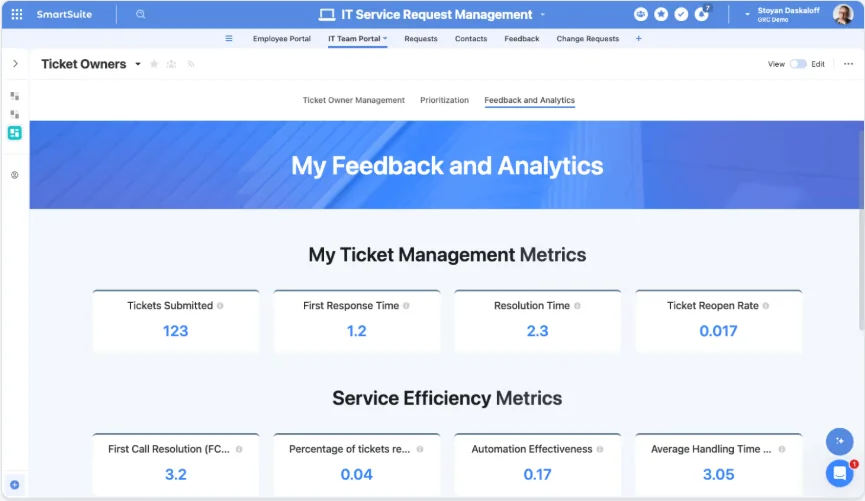
Task: Click First Call Resolution value 3.2
Action: pos(175,475)
